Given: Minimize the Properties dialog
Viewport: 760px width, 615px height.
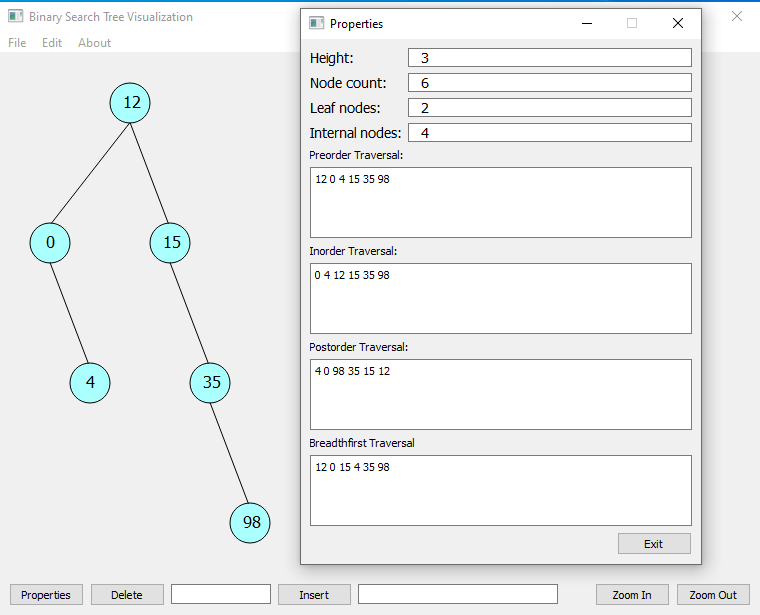Looking at the screenshot, I should click(x=587, y=23).
